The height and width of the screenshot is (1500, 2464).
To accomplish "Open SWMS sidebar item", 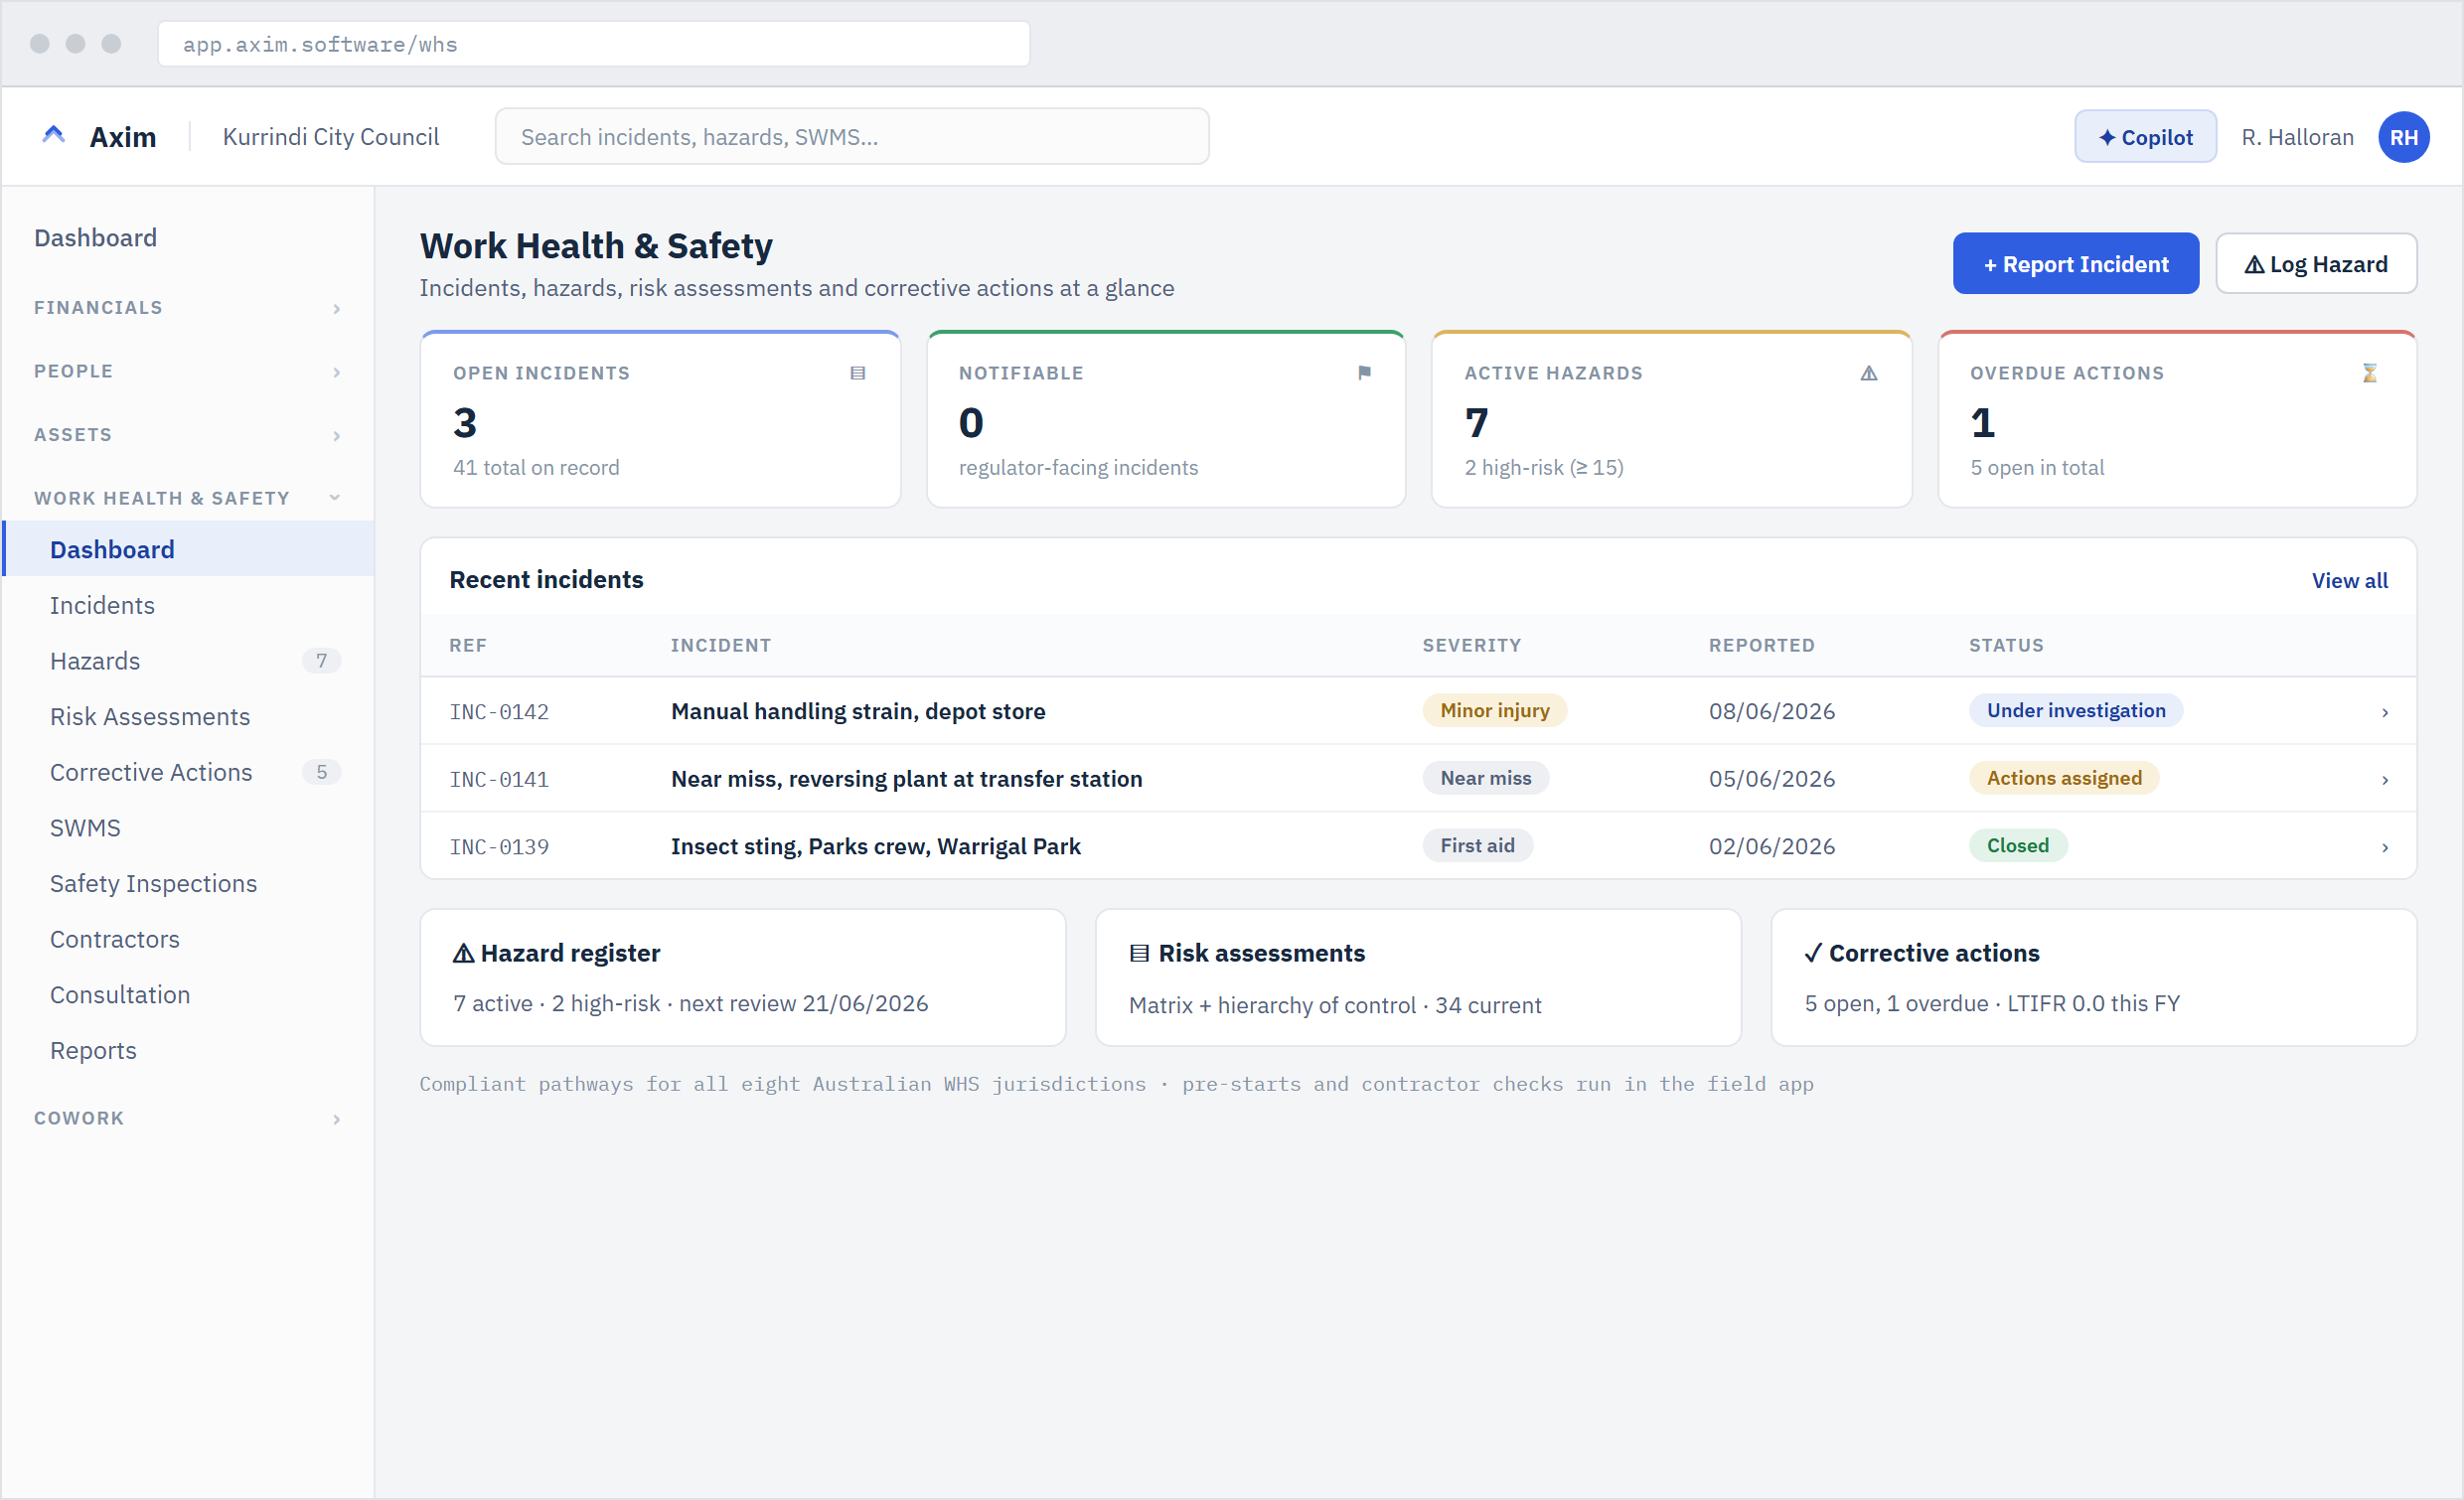I will click(x=189, y=828).
